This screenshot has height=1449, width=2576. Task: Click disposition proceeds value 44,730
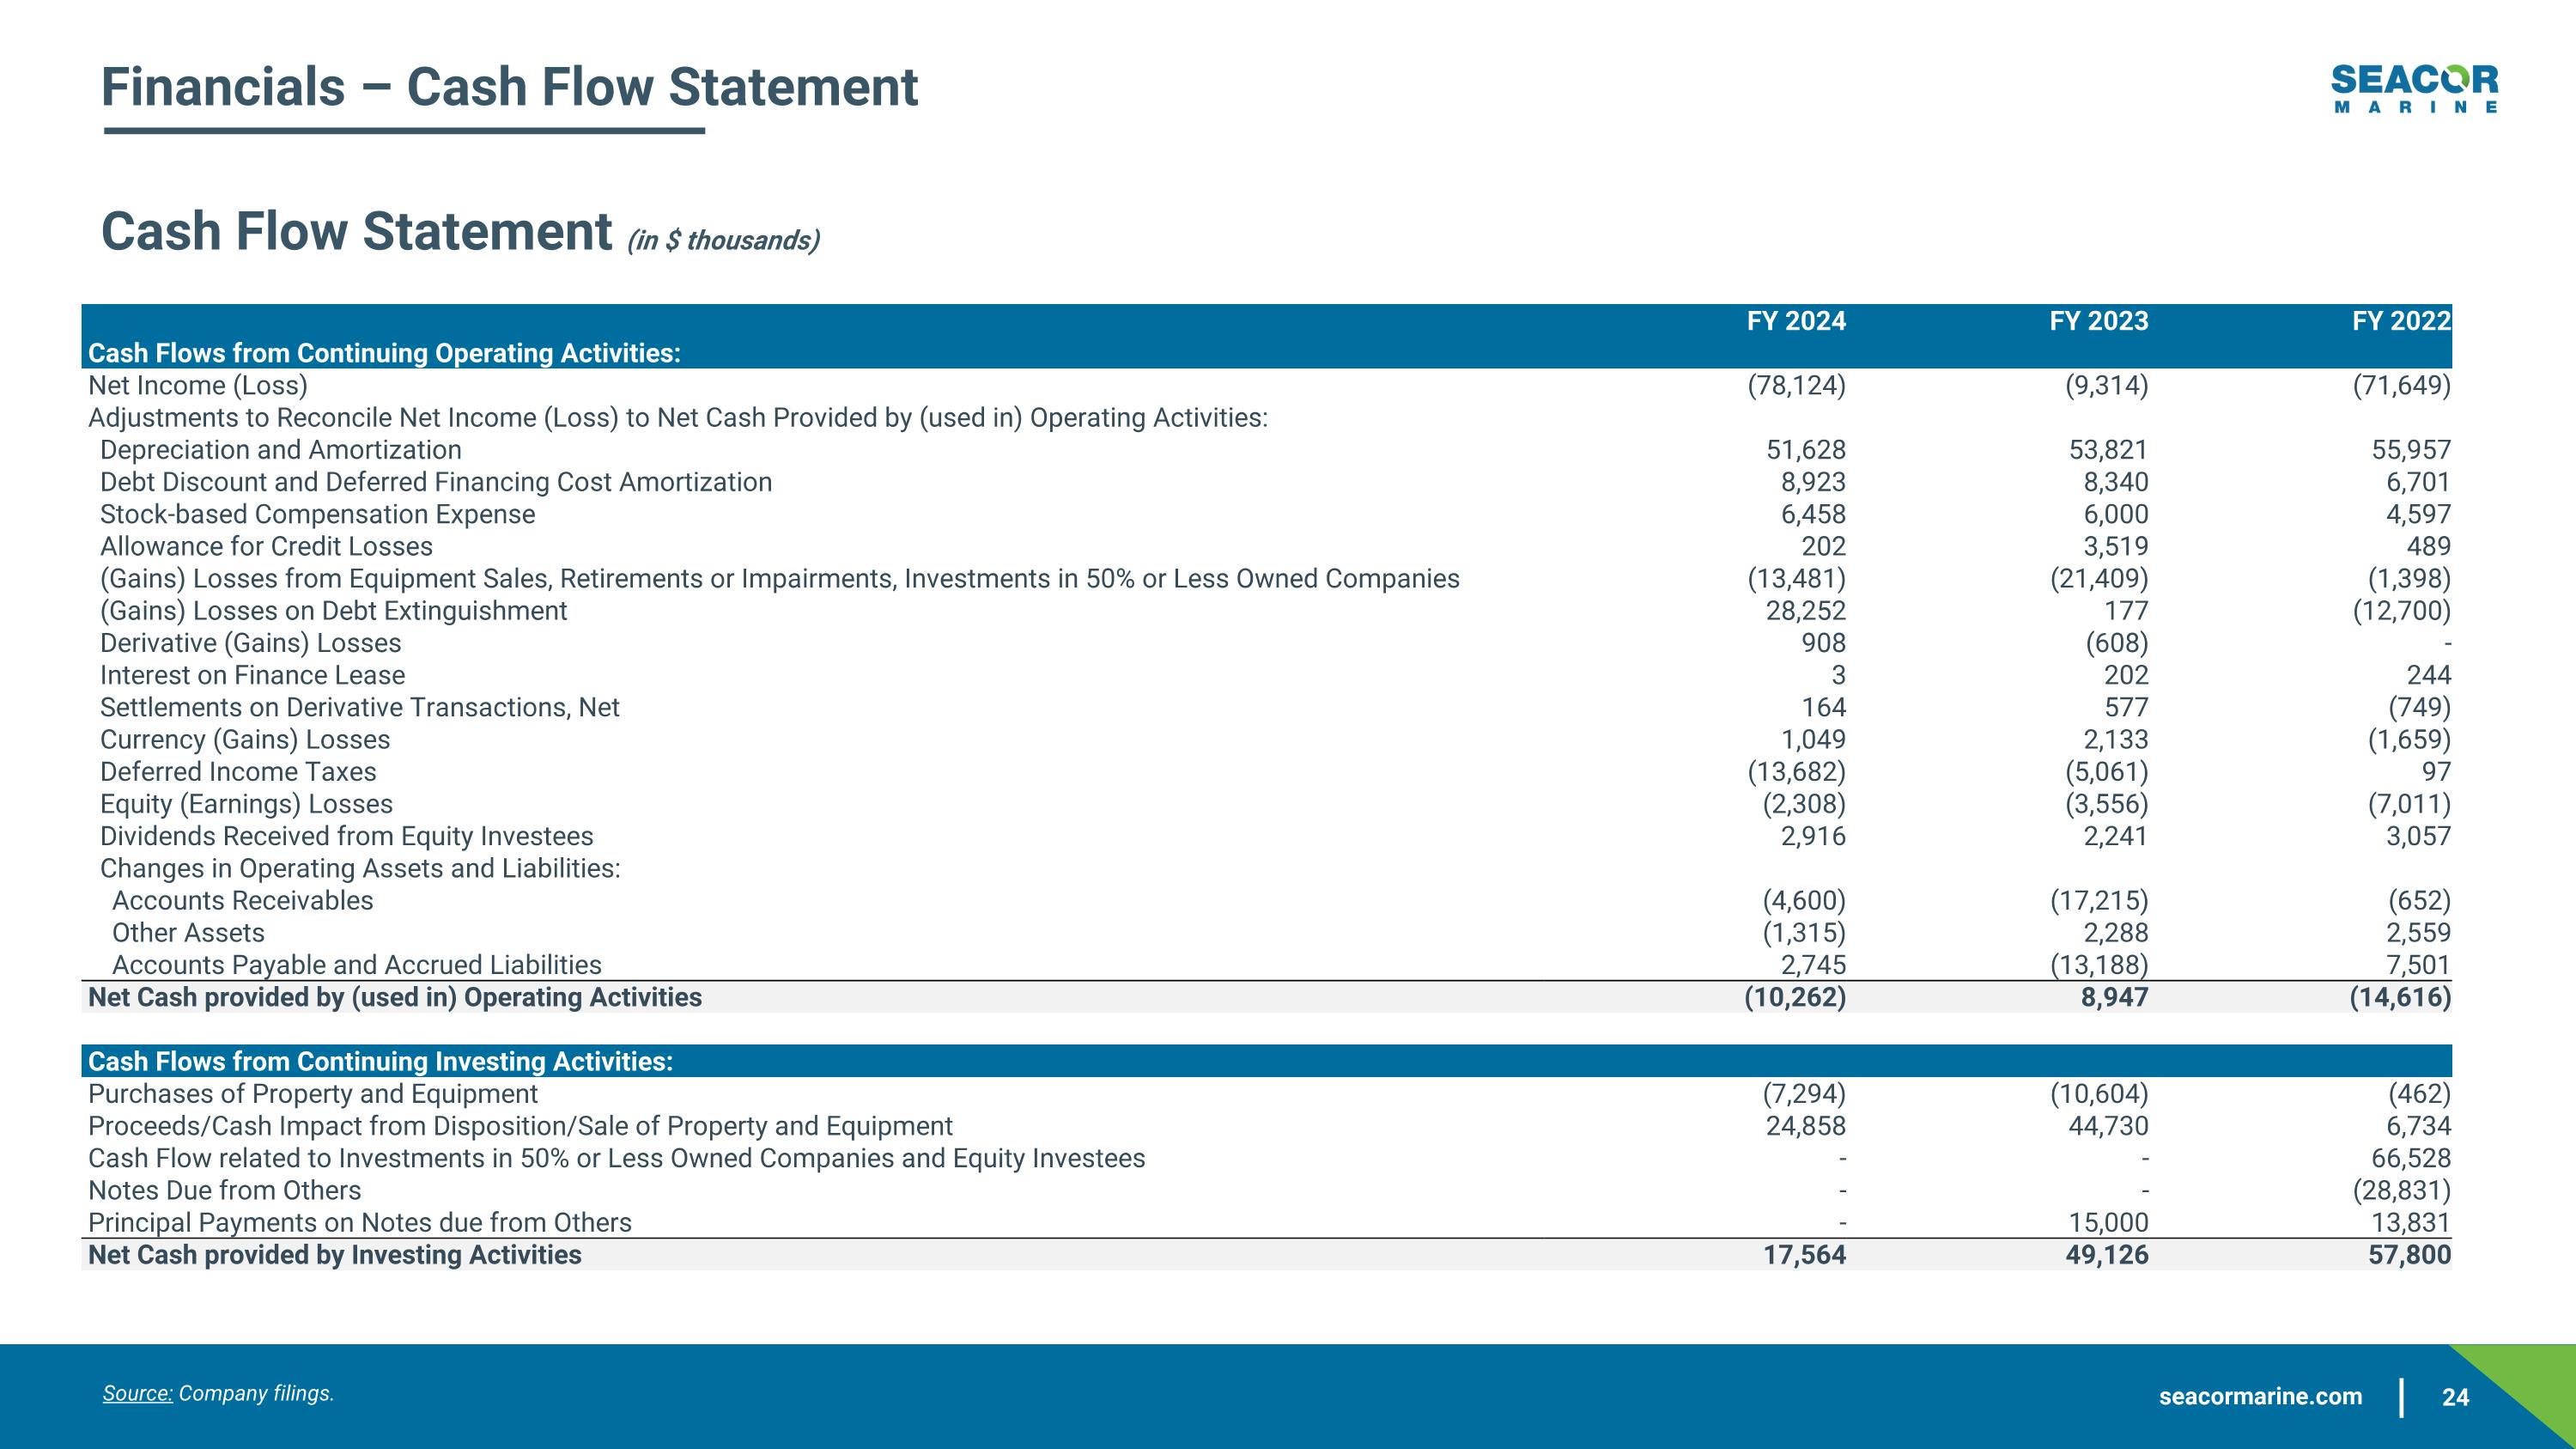pyautogui.click(x=2108, y=1126)
